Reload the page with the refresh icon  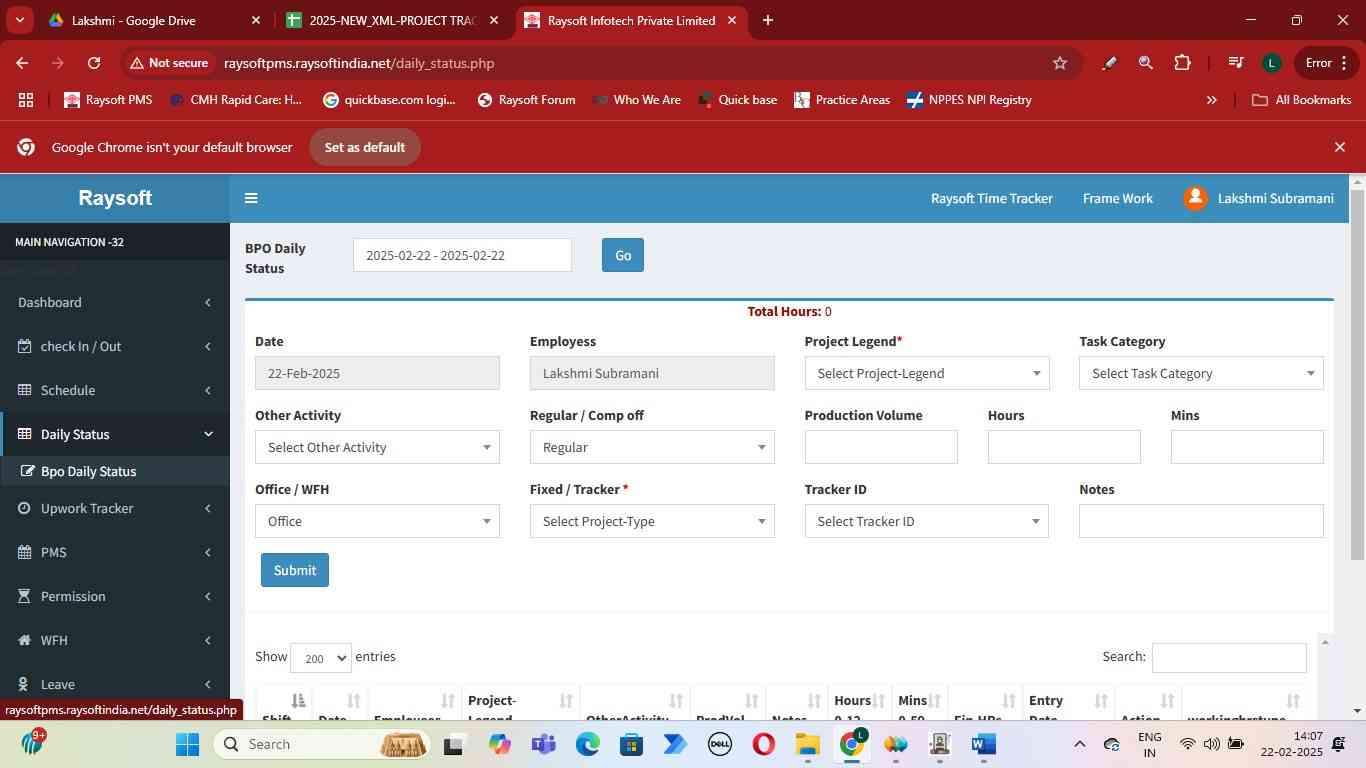click(x=94, y=63)
